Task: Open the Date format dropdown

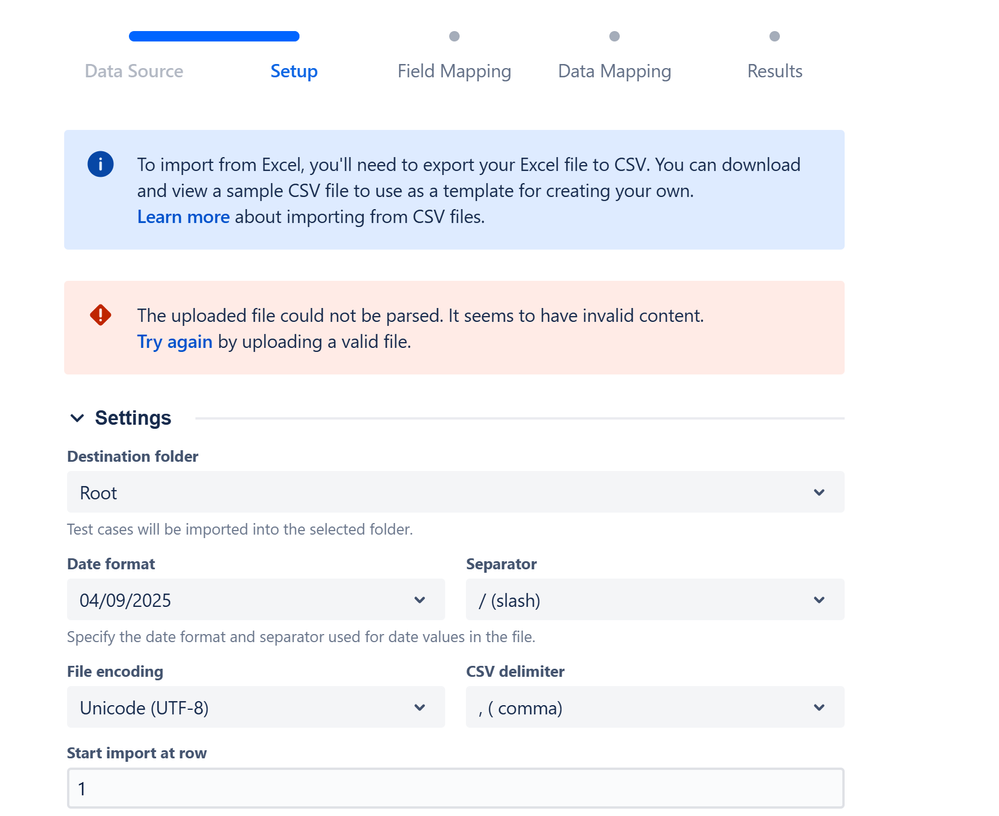Action: click(255, 600)
